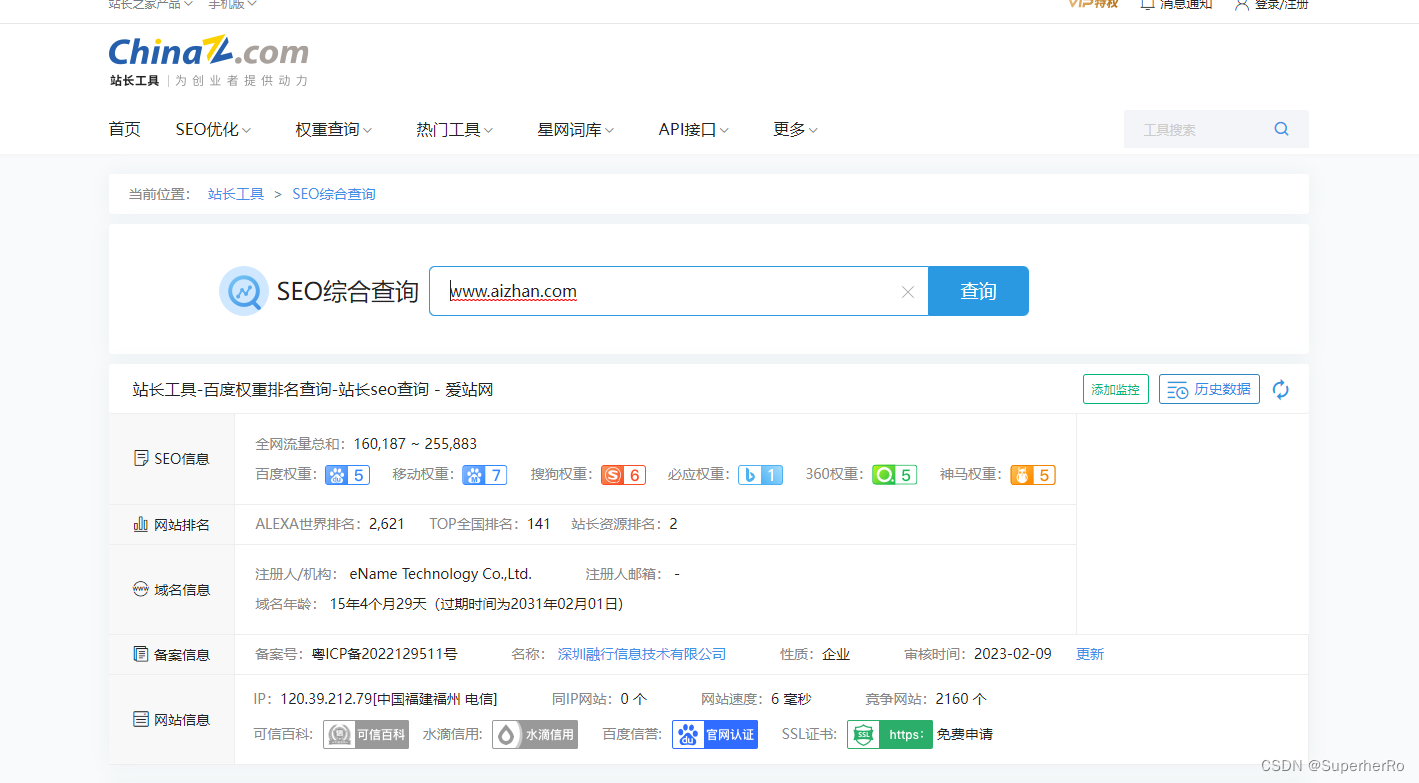Image resolution: width=1419 pixels, height=783 pixels.
Task: Click the mobile weight badge showing 7
Action: click(484, 475)
